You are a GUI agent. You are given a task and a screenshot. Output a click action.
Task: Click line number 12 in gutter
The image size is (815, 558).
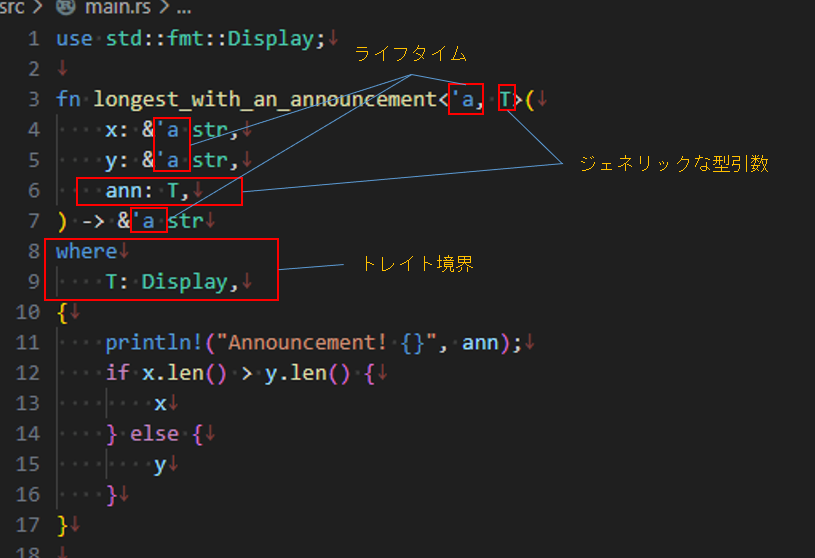(28, 373)
